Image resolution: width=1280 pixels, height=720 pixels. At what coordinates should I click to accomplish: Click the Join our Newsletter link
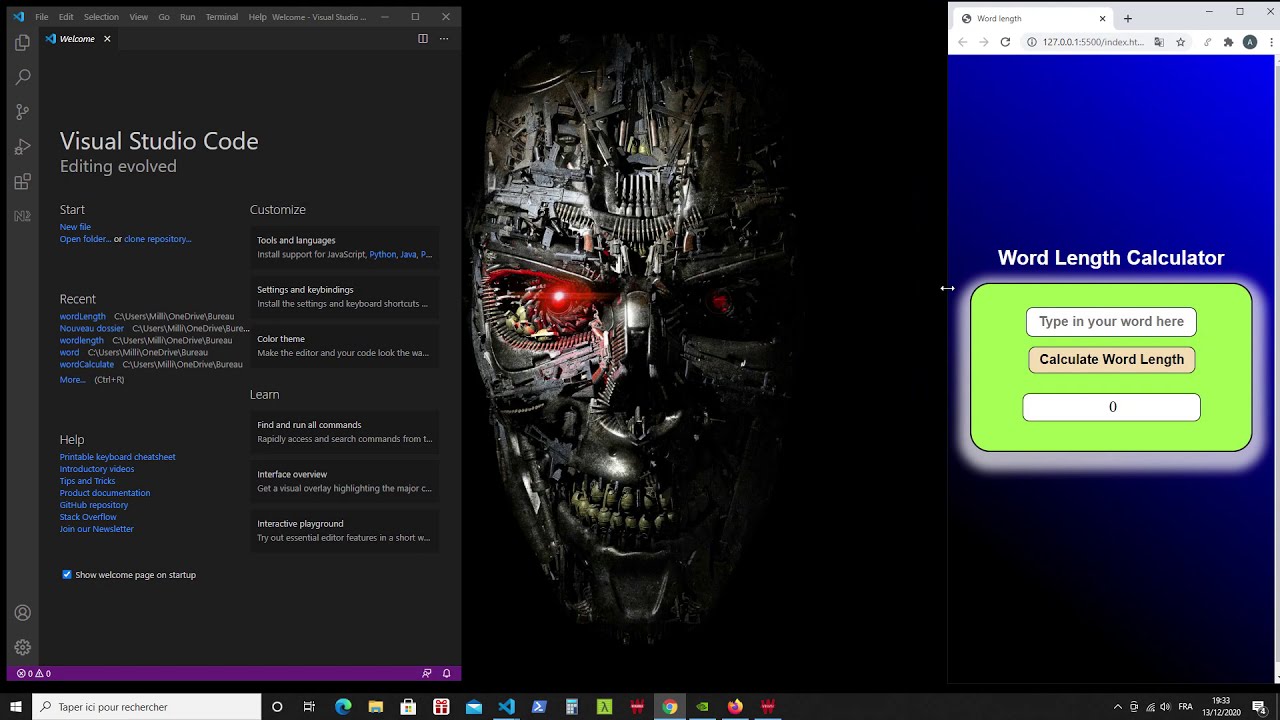click(x=97, y=529)
